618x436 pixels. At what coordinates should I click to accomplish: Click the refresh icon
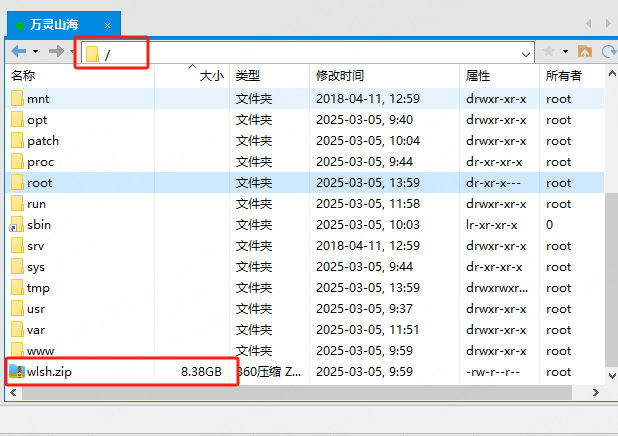[x=609, y=51]
